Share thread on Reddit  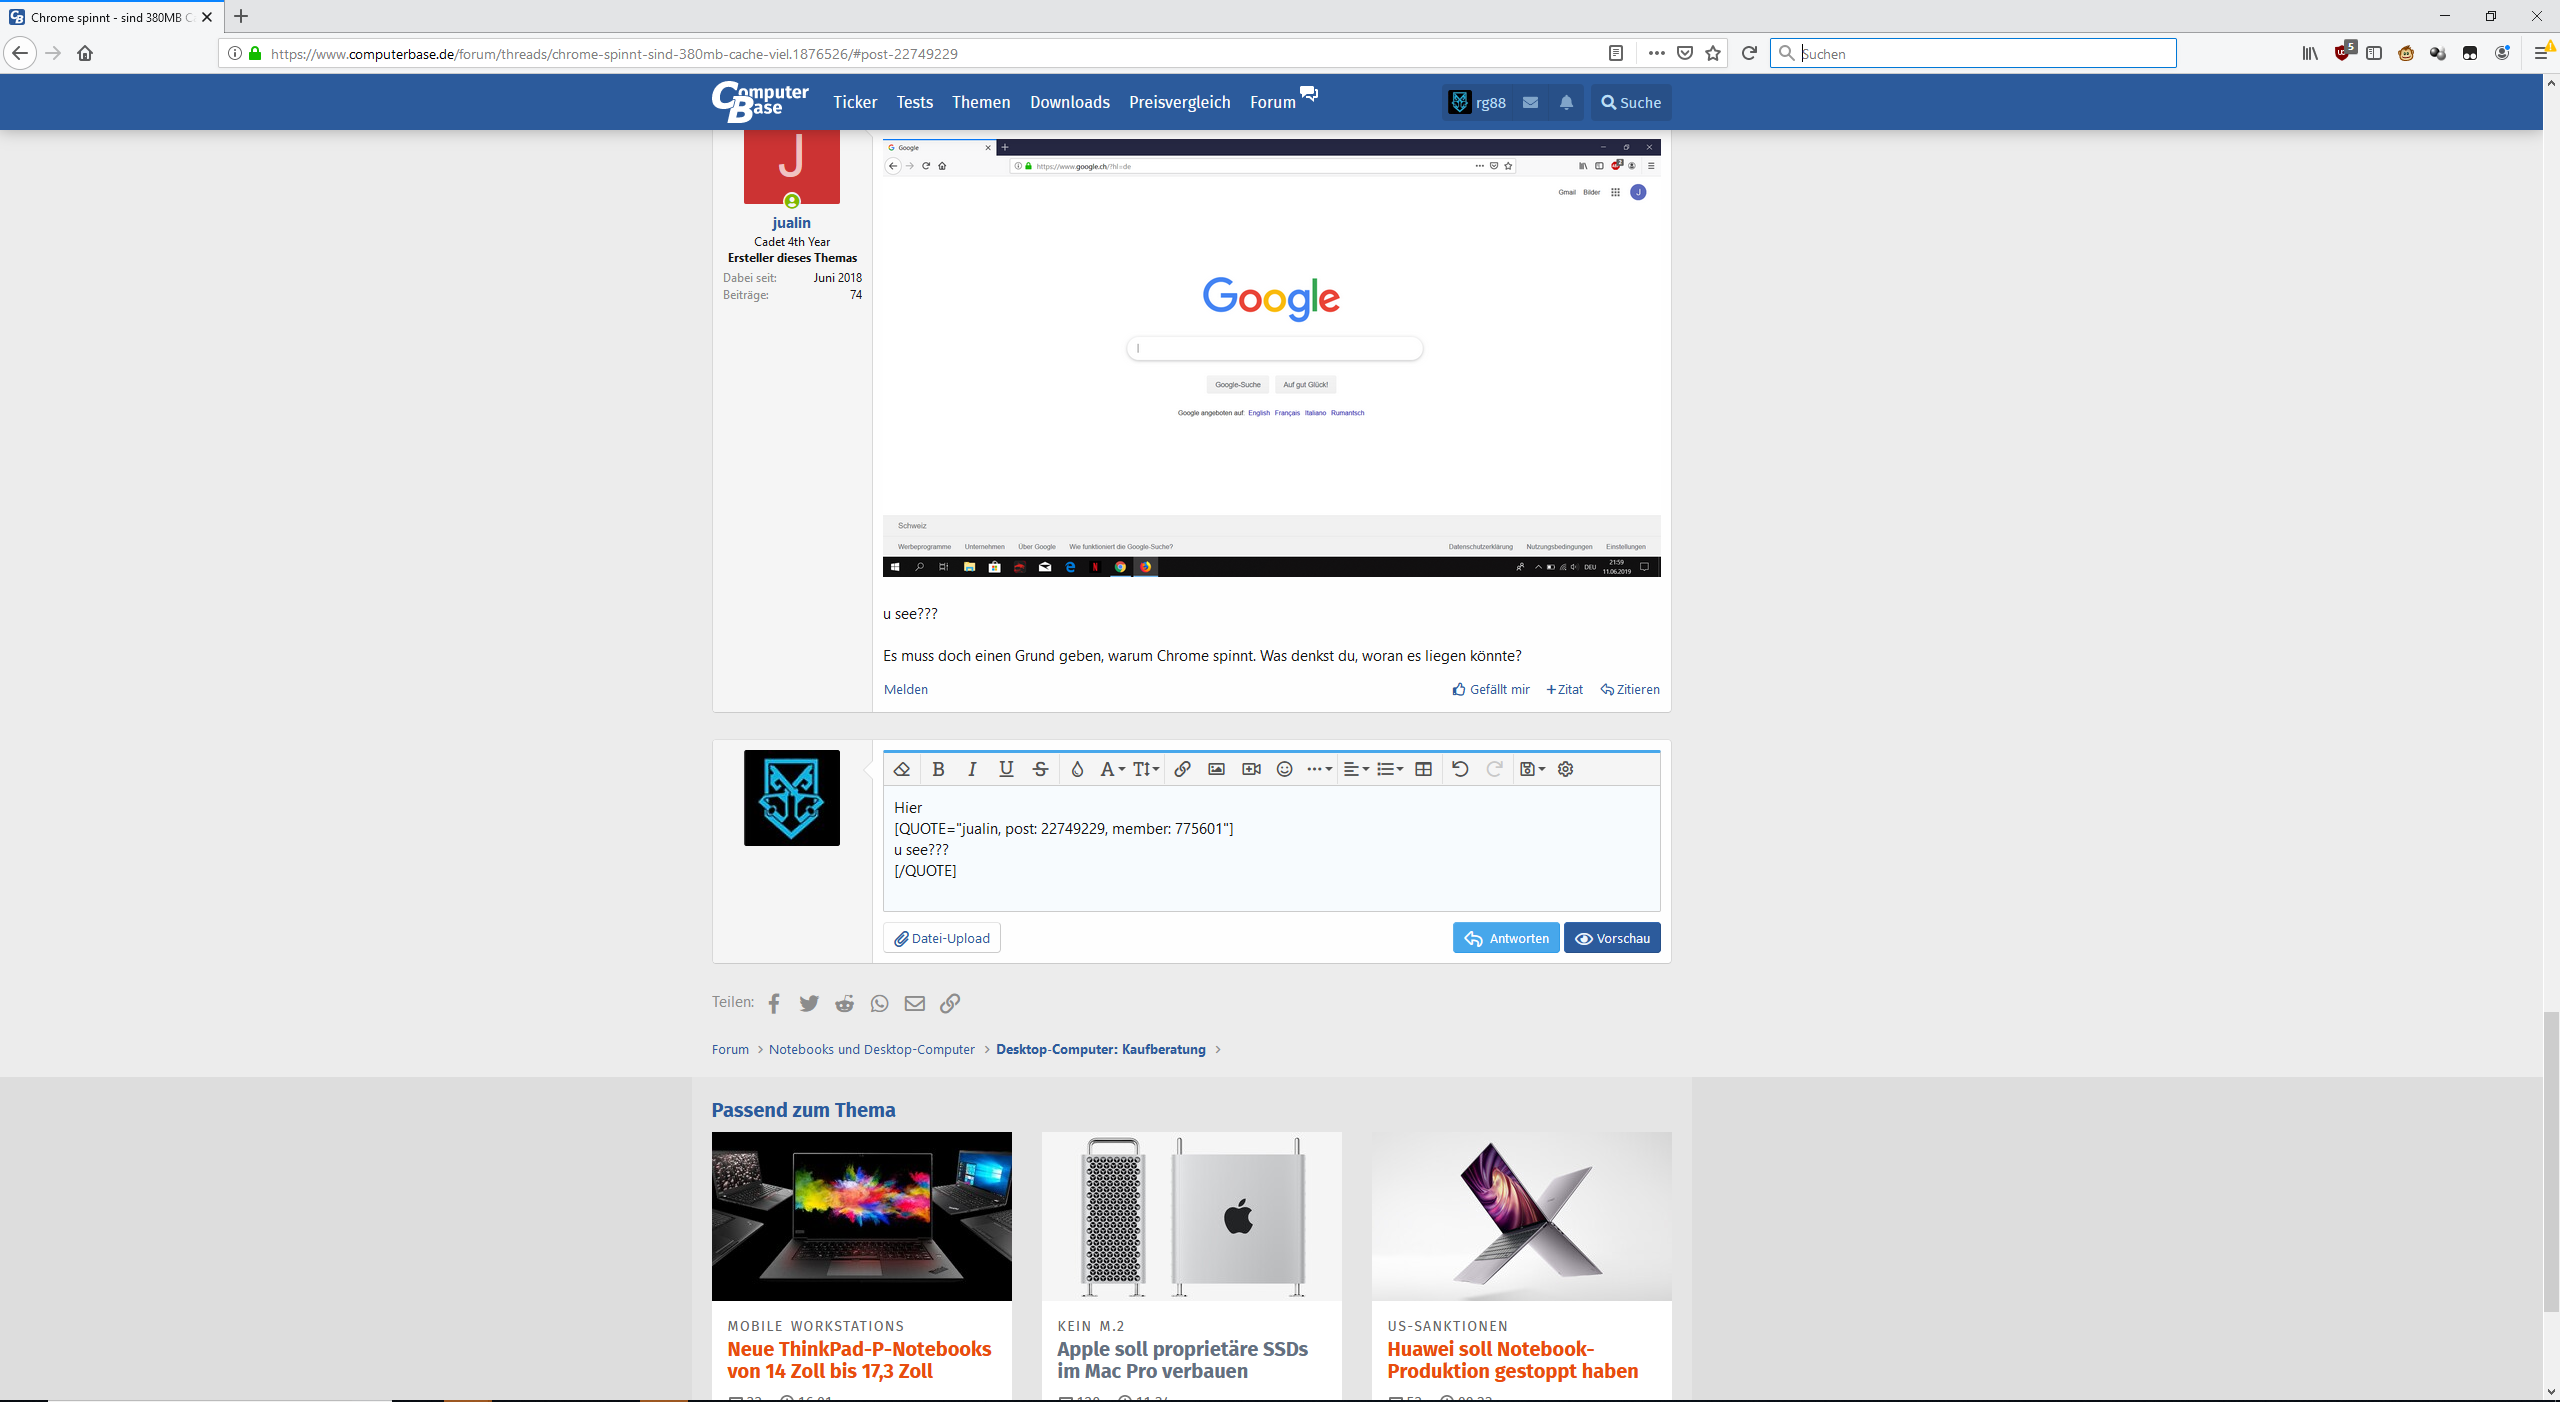coord(845,1003)
